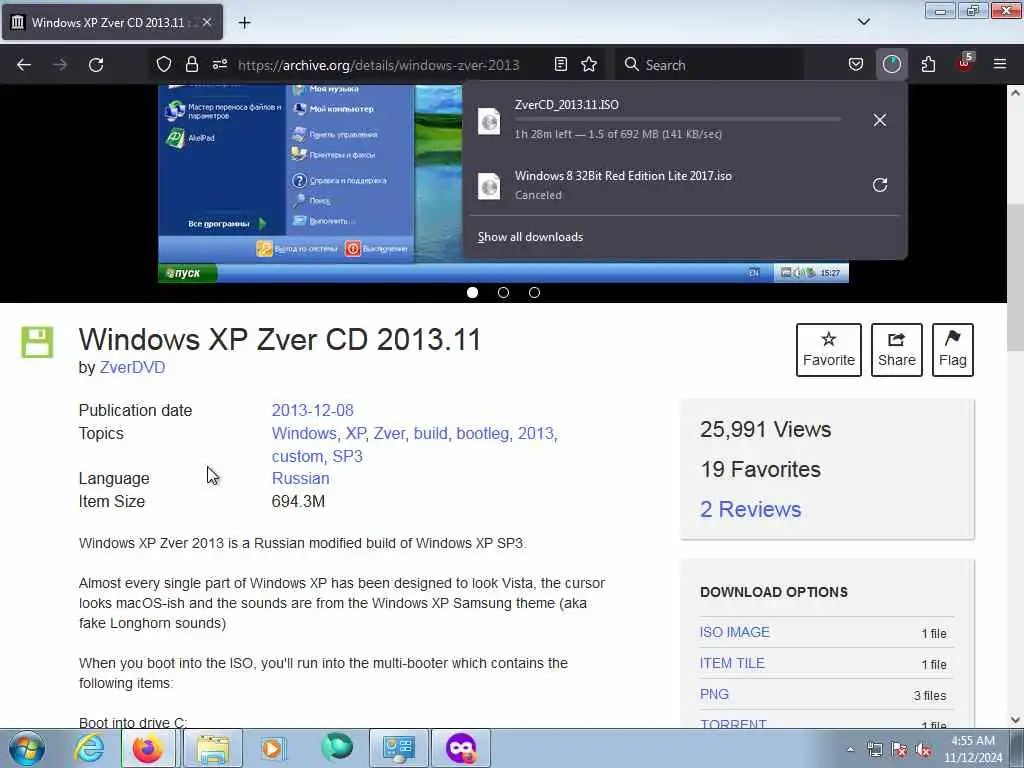Image resolution: width=1024 pixels, height=768 pixels.
Task: Click the control panel taskbar icon
Action: [399, 748]
